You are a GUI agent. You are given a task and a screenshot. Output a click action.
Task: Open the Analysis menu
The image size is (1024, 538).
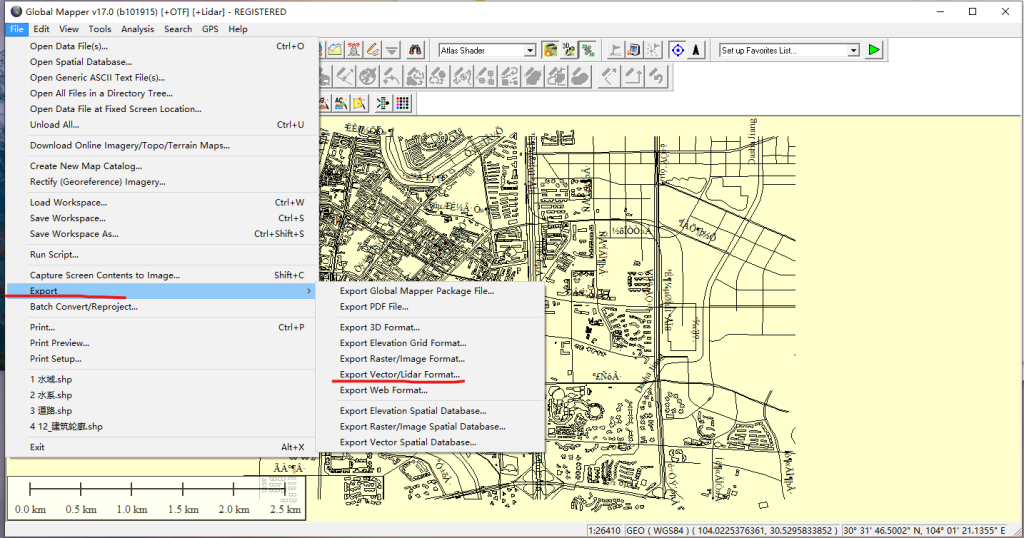138,29
